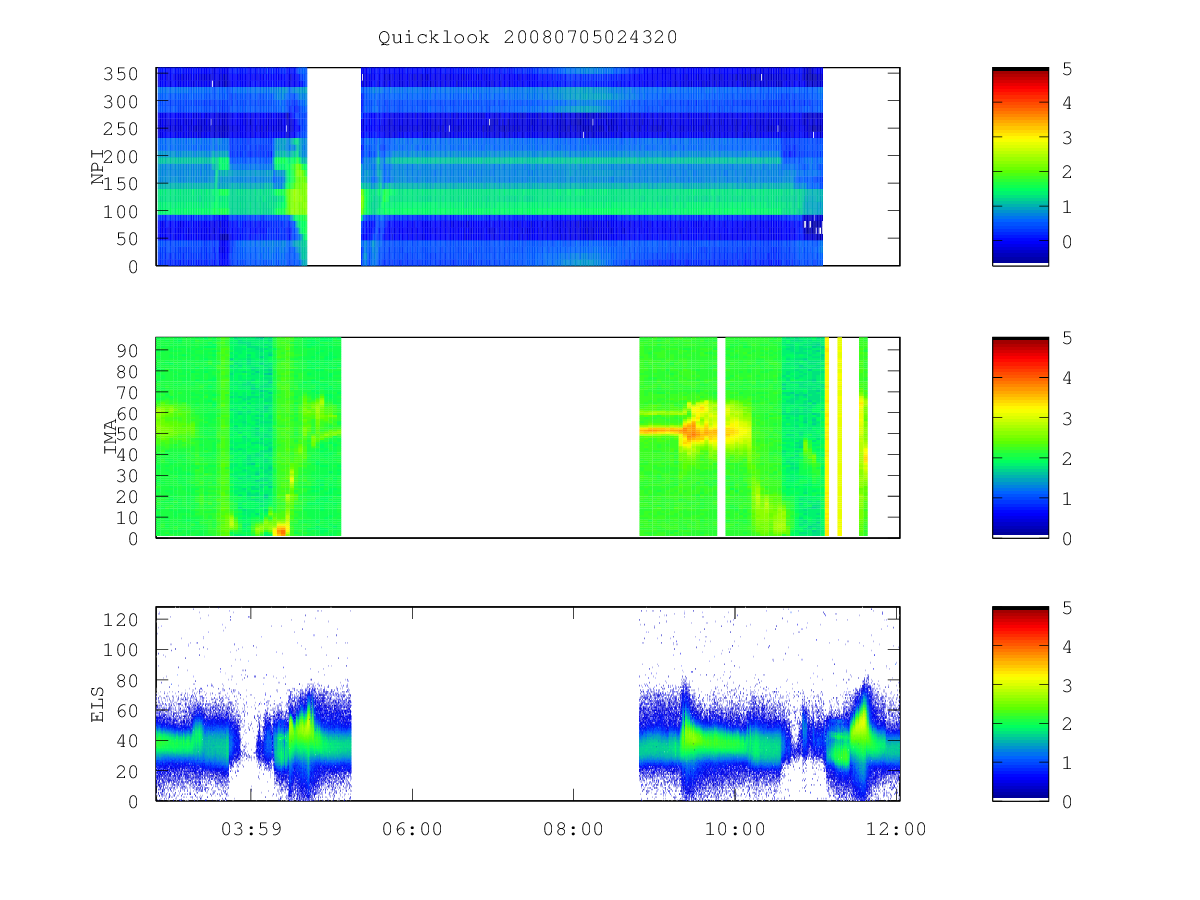
Task: Select the ELS y-axis label
Action: (x=98, y=704)
